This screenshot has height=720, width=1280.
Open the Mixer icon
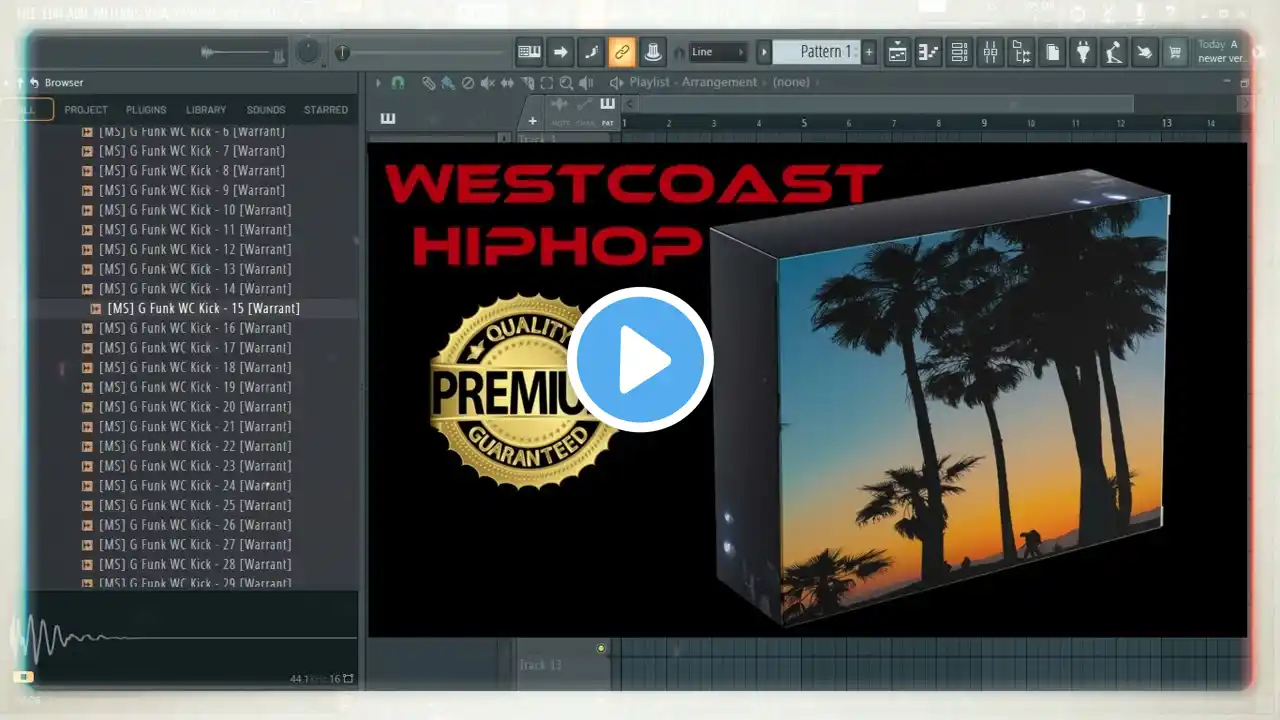tap(991, 52)
